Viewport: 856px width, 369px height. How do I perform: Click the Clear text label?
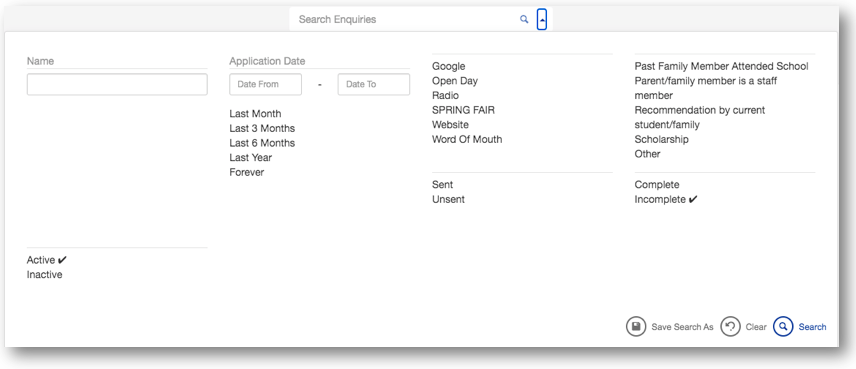(756, 327)
